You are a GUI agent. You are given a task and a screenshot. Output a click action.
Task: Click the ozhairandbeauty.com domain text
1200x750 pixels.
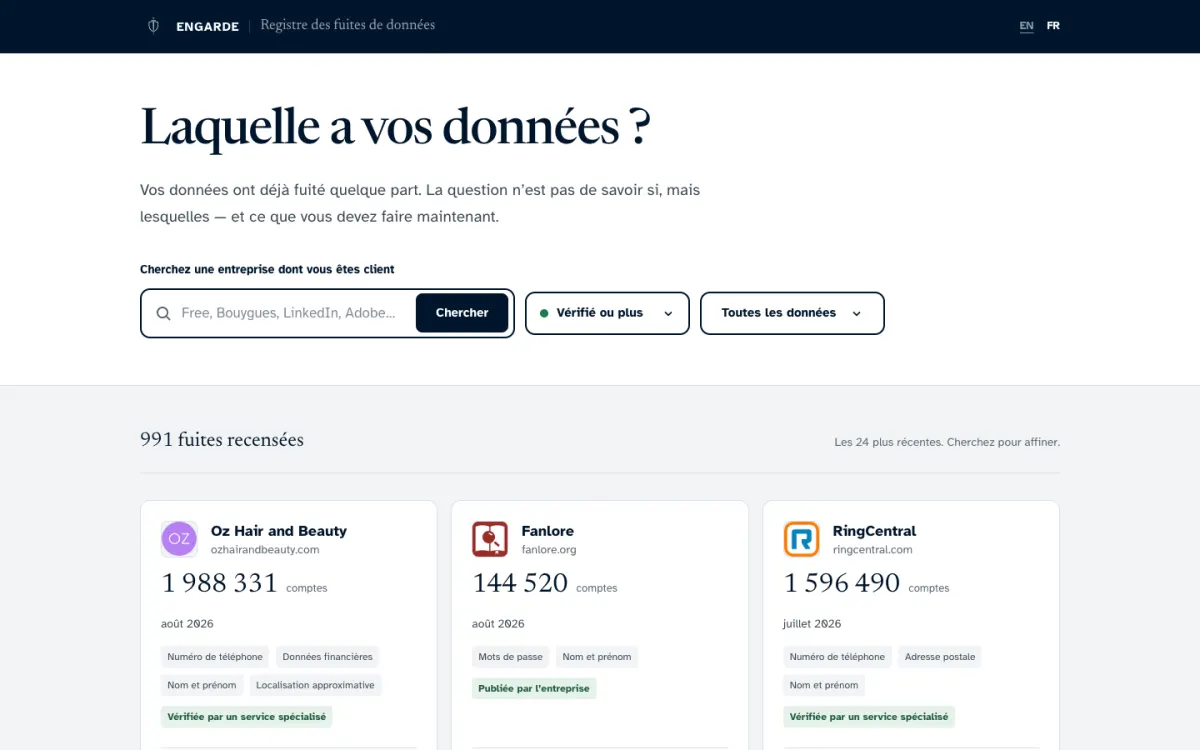click(x=265, y=550)
